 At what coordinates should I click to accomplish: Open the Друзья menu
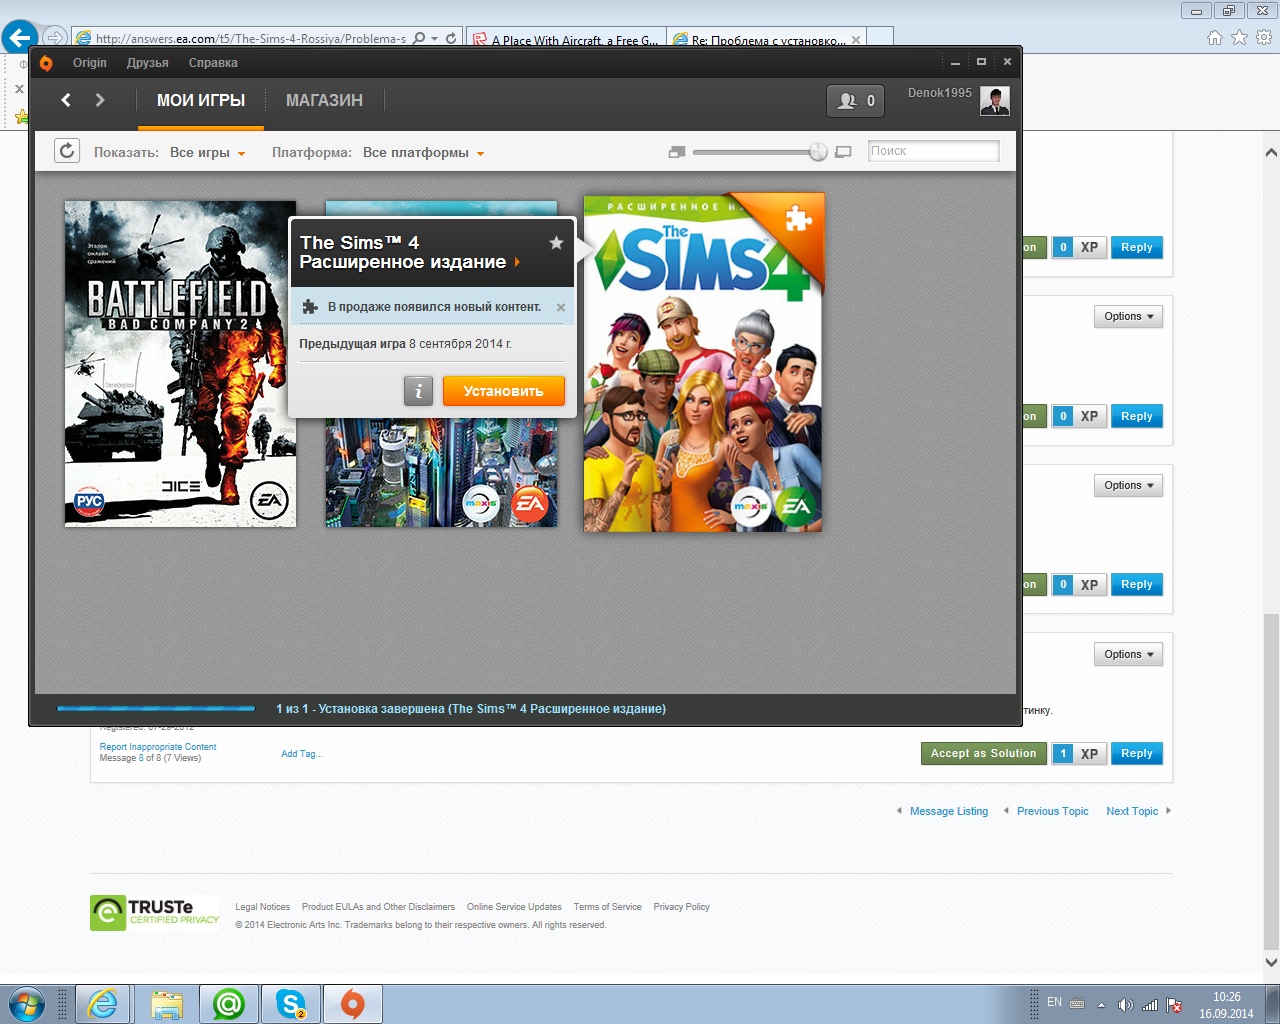click(x=148, y=63)
